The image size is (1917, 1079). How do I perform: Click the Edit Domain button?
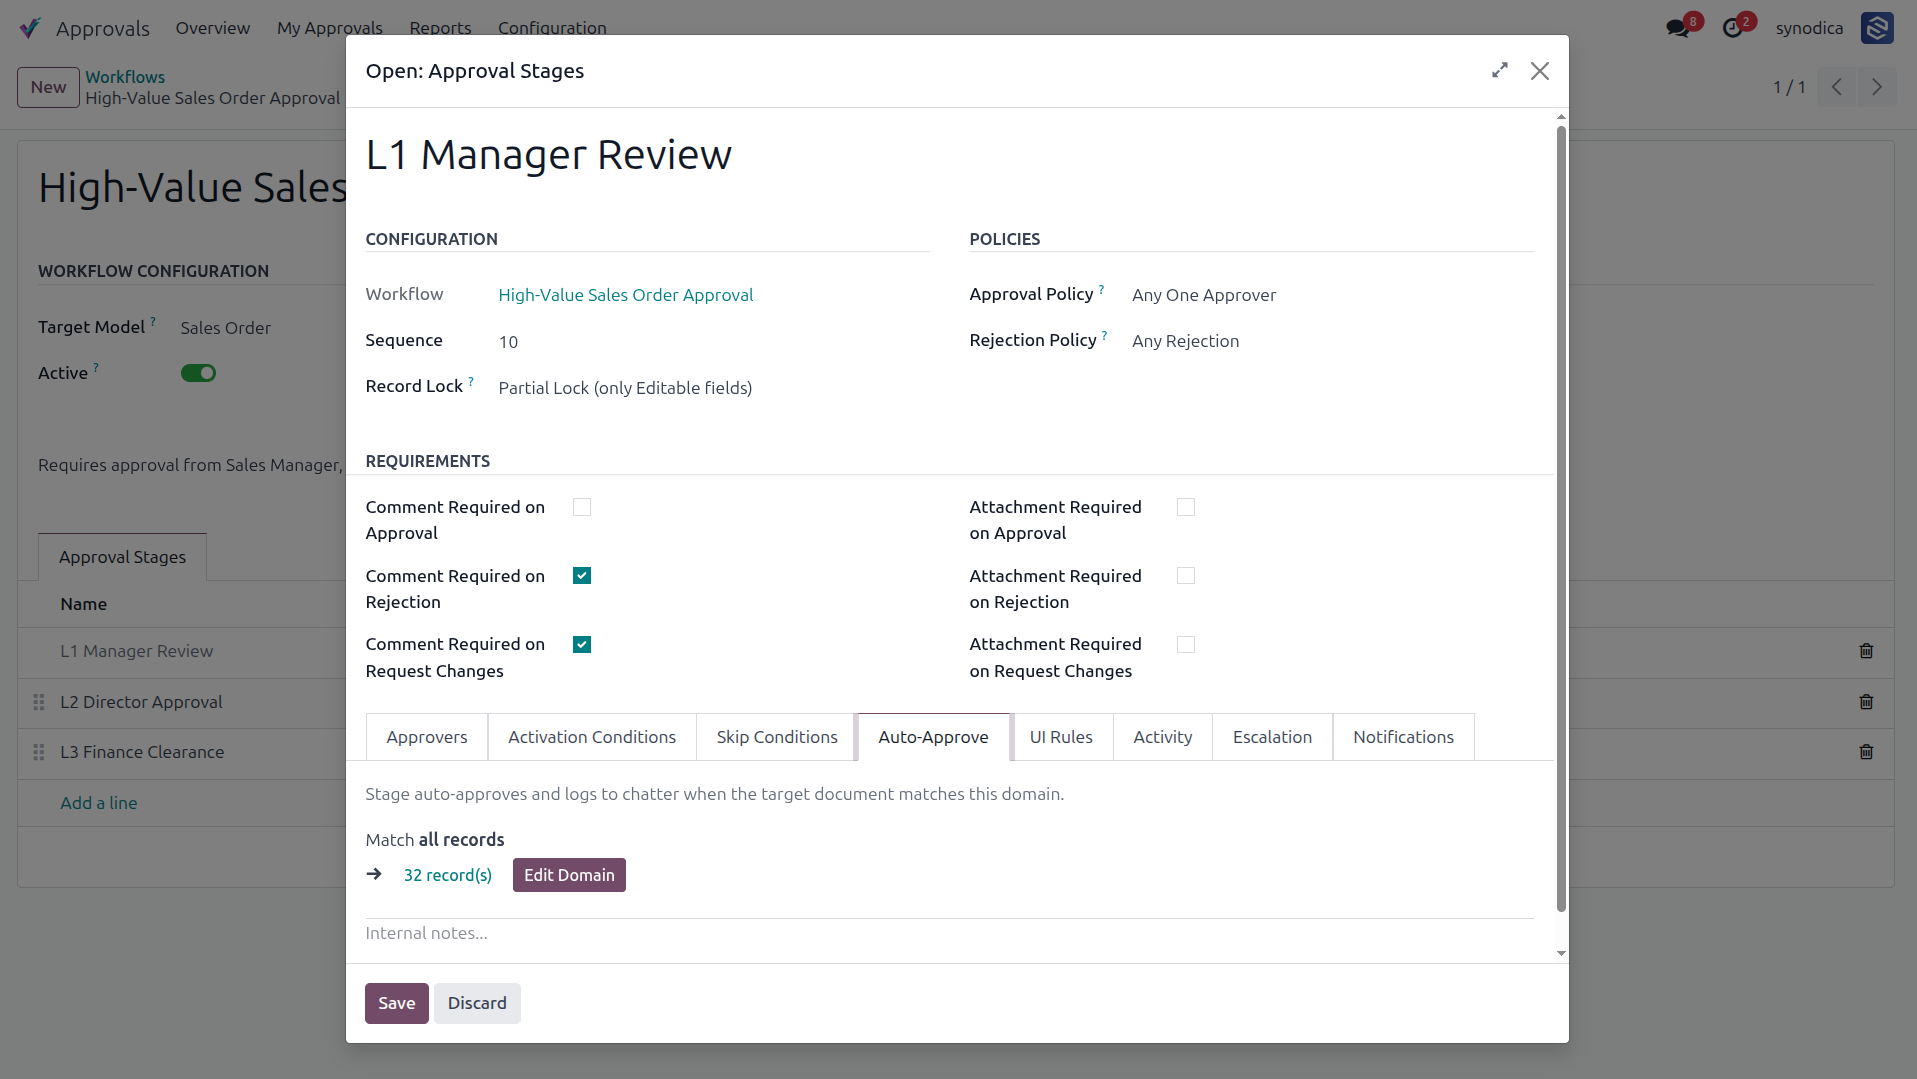click(x=569, y=875)
